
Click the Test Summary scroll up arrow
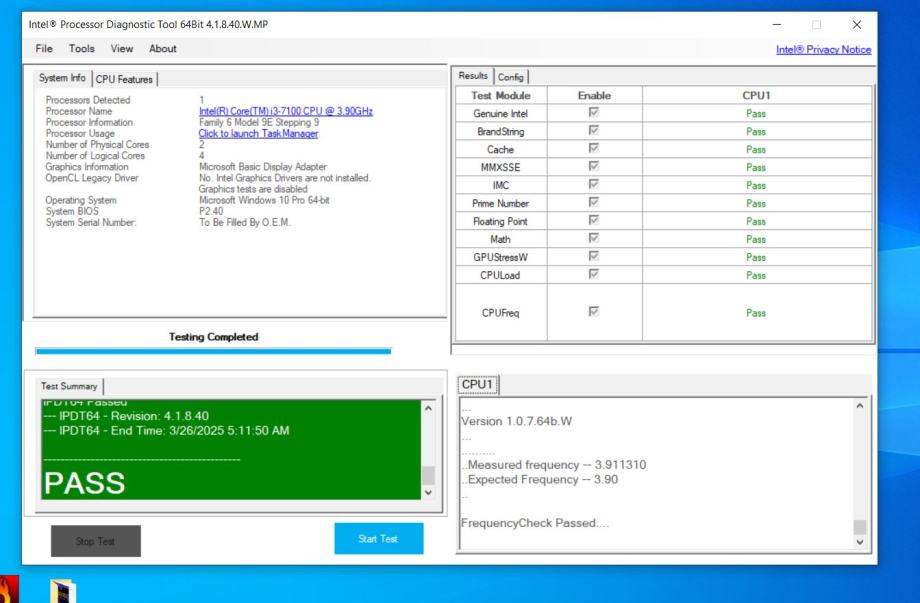[x=428, y=408]
